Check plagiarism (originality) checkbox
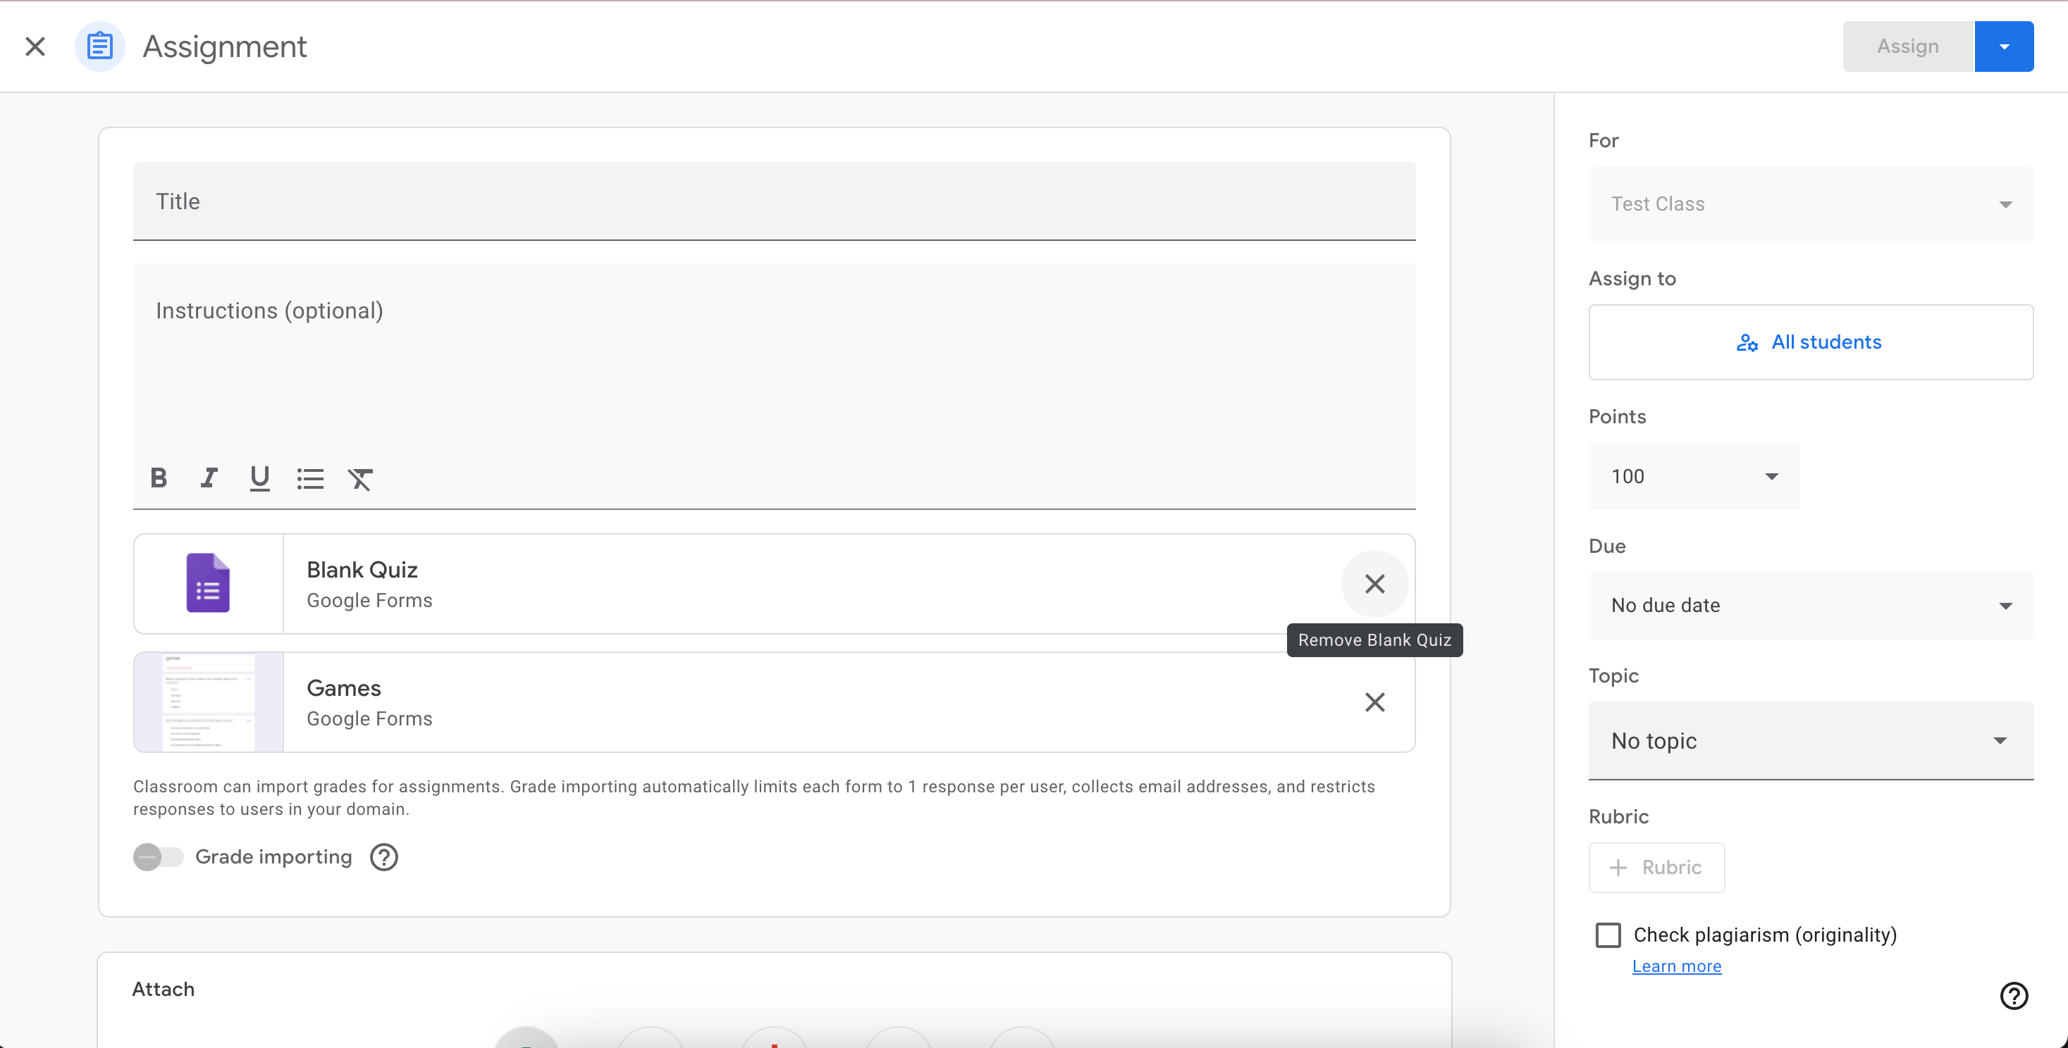This screenshot has width=2068, height=1048. 1608,934
